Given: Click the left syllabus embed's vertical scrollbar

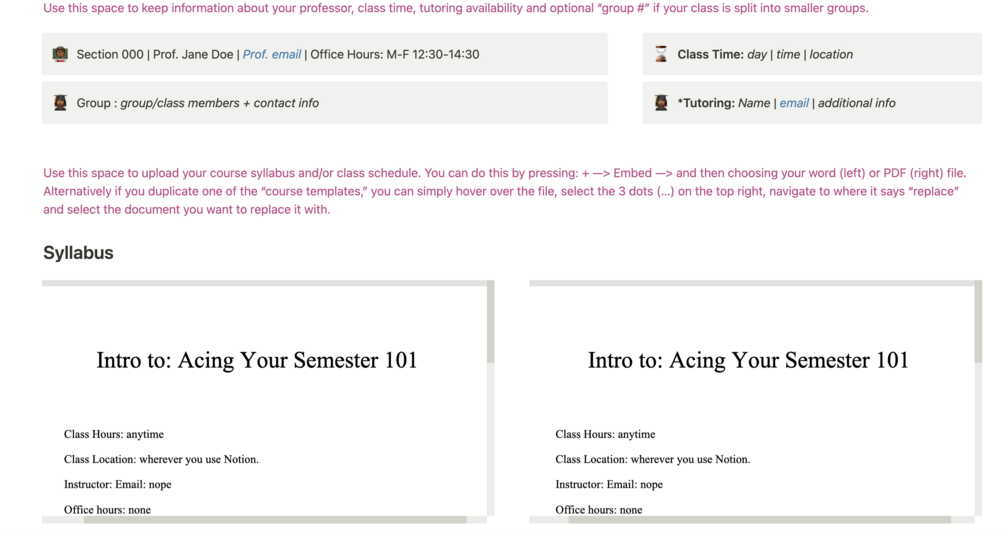Looking at the screenshot, I should (490, 325).
